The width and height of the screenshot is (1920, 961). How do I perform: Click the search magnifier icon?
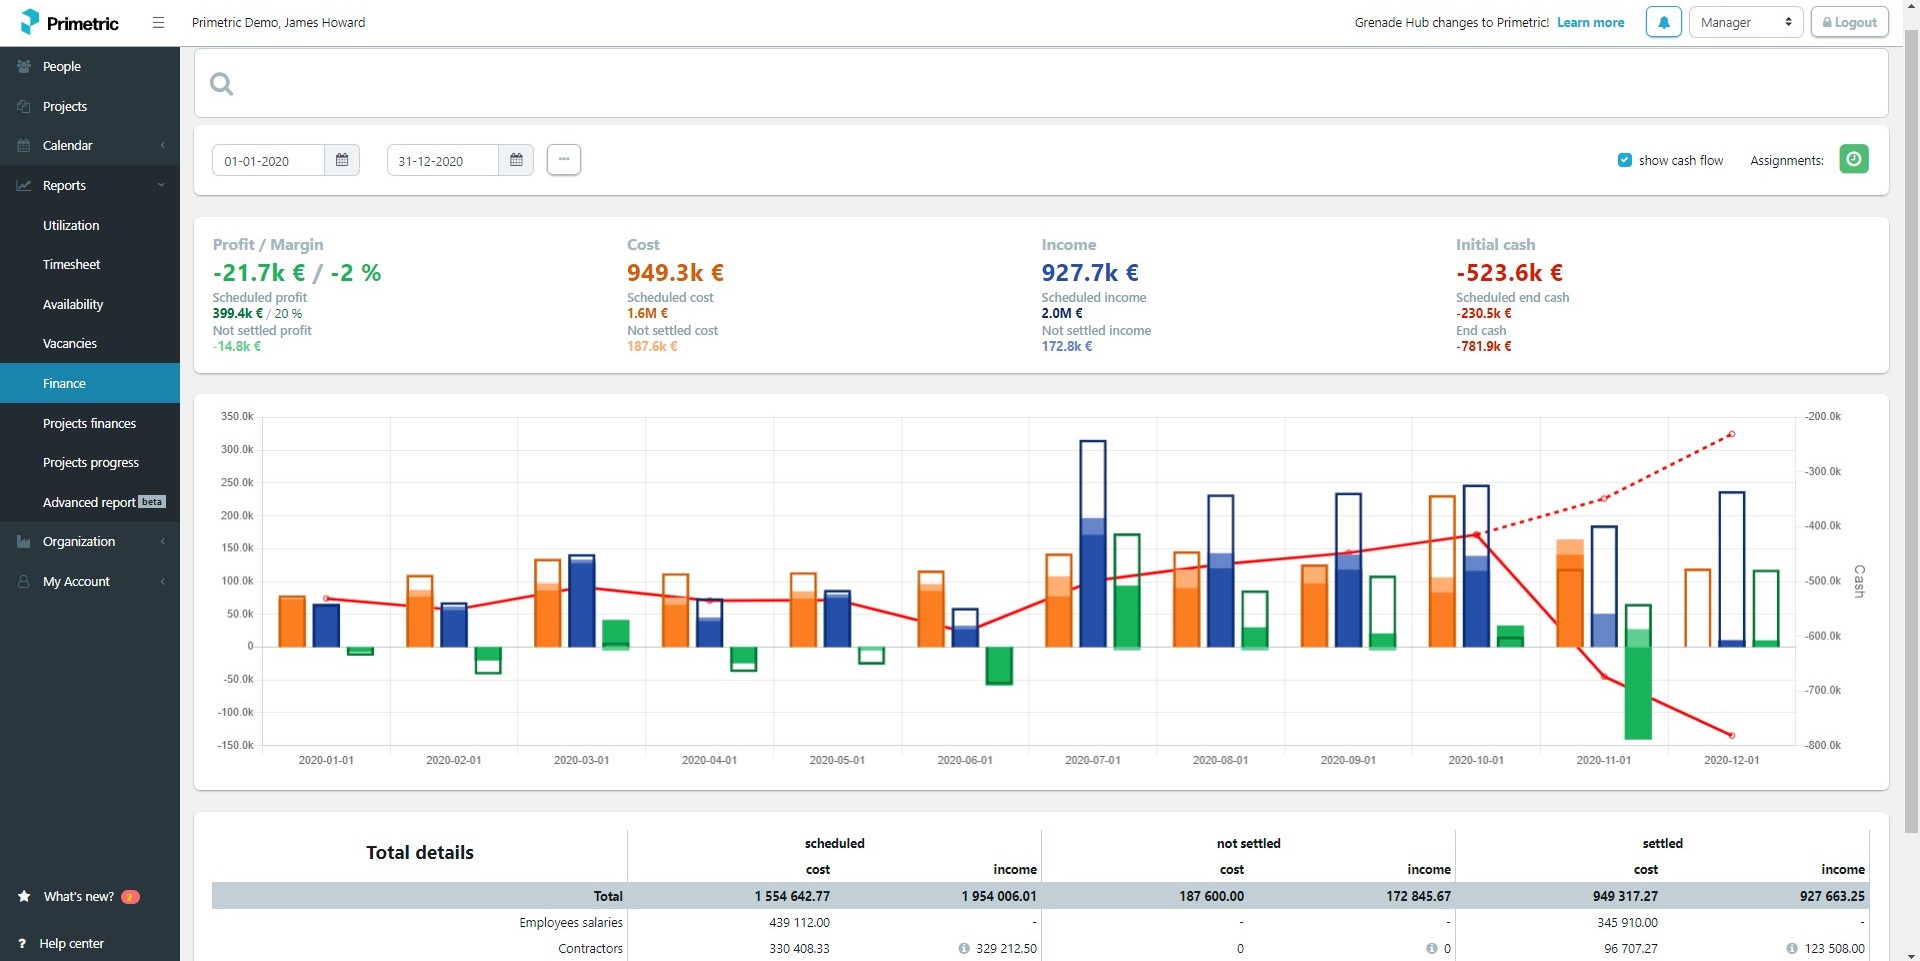pos(221,84)
